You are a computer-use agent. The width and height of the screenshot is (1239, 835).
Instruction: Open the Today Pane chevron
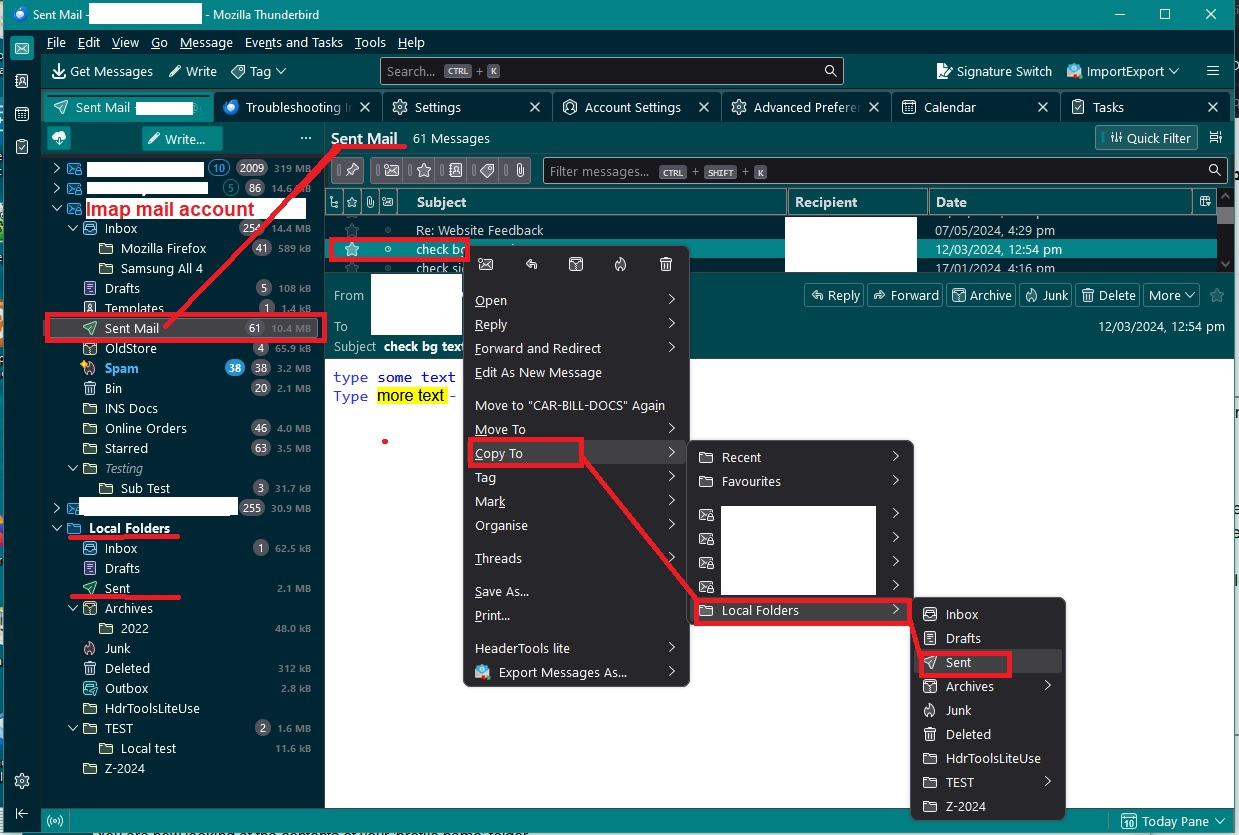pyautogui.click(x=1218, y=821)
